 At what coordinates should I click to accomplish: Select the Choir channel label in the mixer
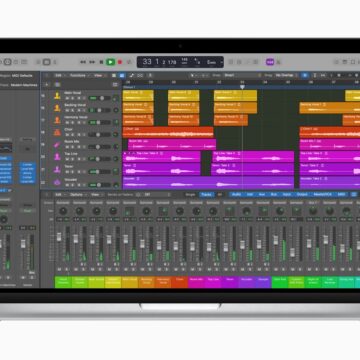[x=180, y=282]
